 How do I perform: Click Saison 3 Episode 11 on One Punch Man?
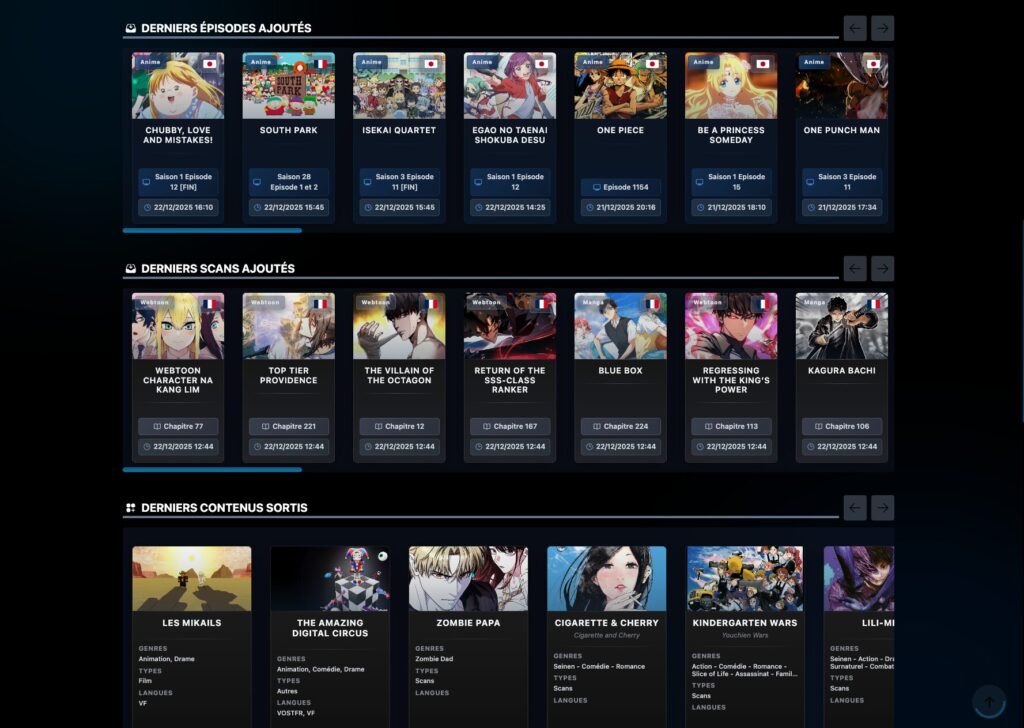pyautogui.click(x=842, y=182)
